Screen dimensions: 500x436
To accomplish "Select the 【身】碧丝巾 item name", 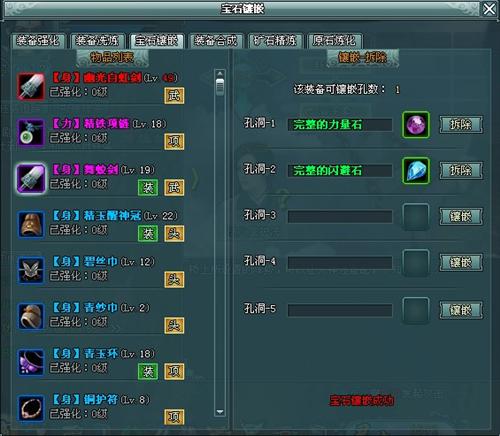I will pyautogui.click(x=85, y=262).
